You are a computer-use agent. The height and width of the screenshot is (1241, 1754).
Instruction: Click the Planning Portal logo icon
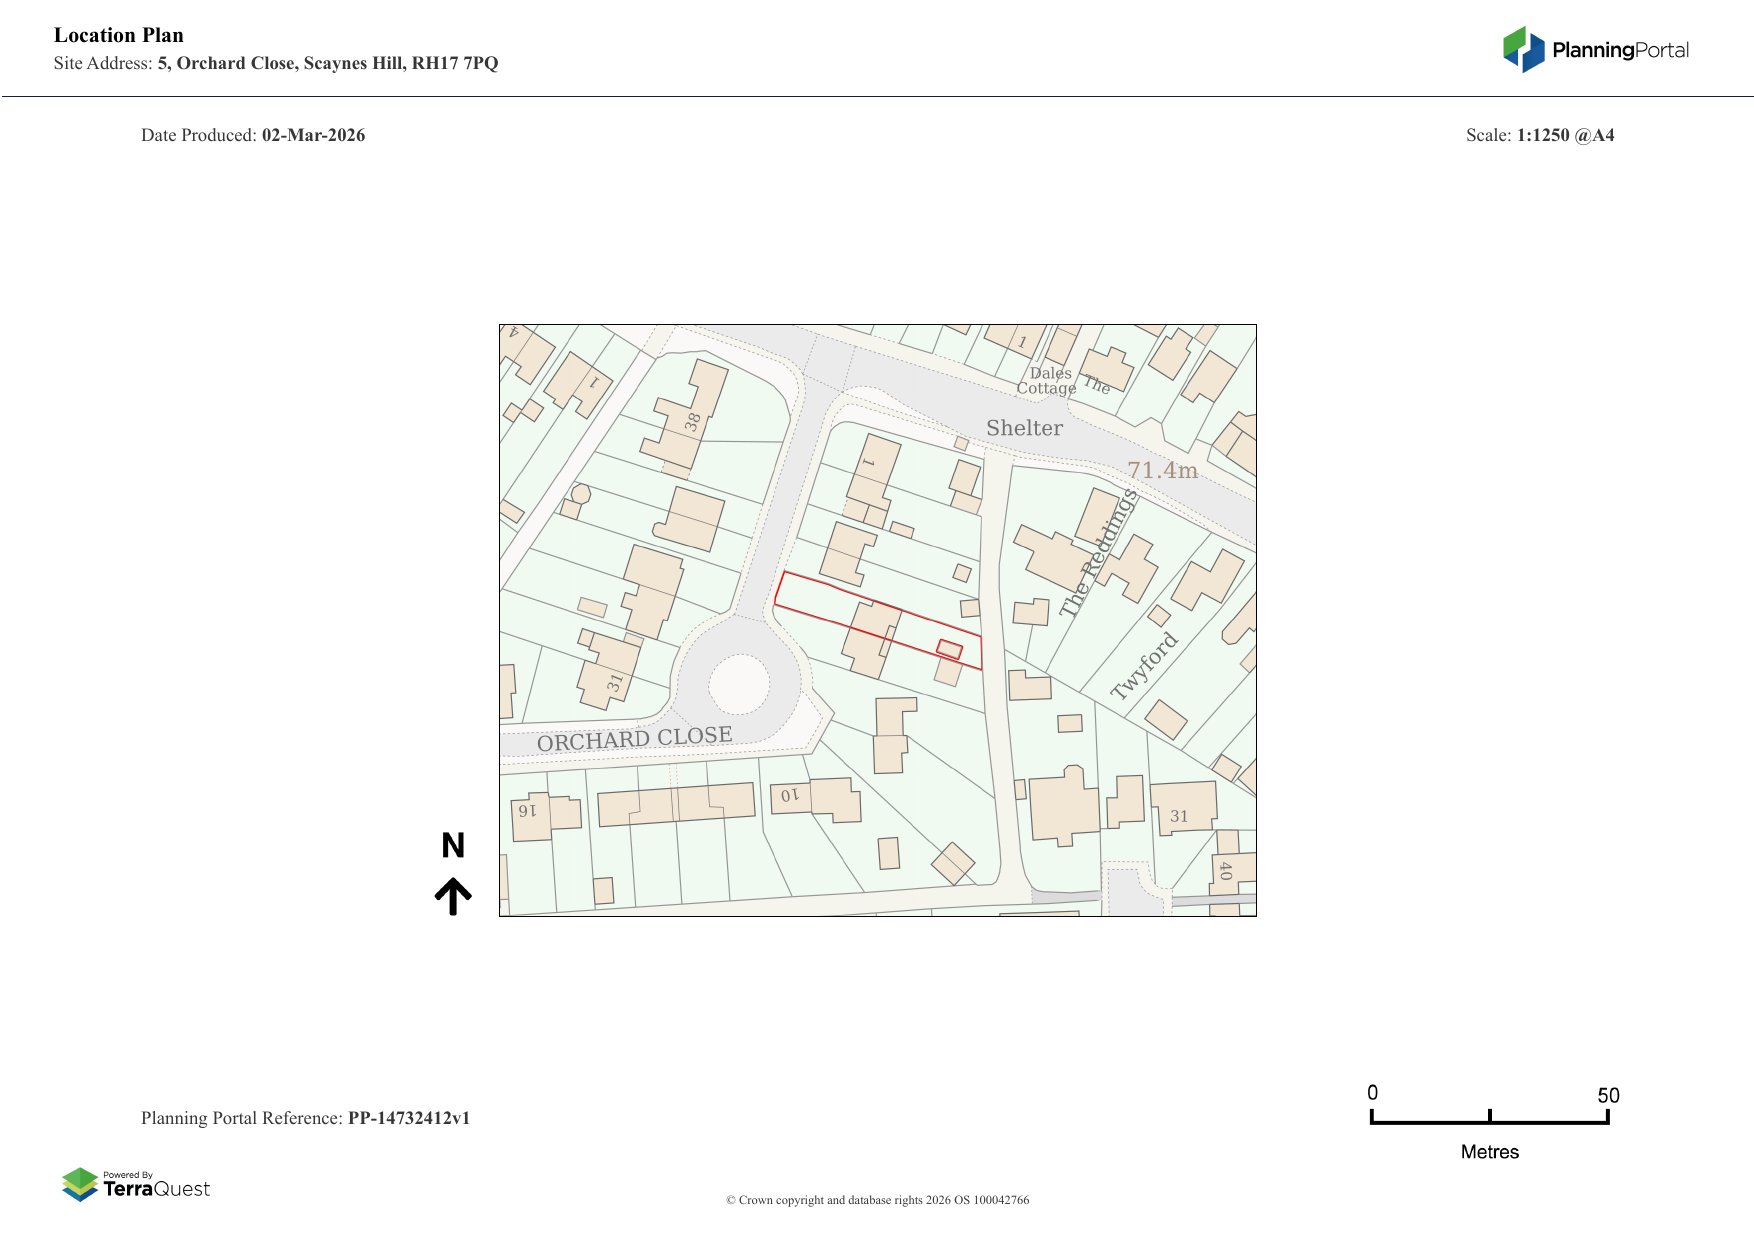coord(1524,49)
